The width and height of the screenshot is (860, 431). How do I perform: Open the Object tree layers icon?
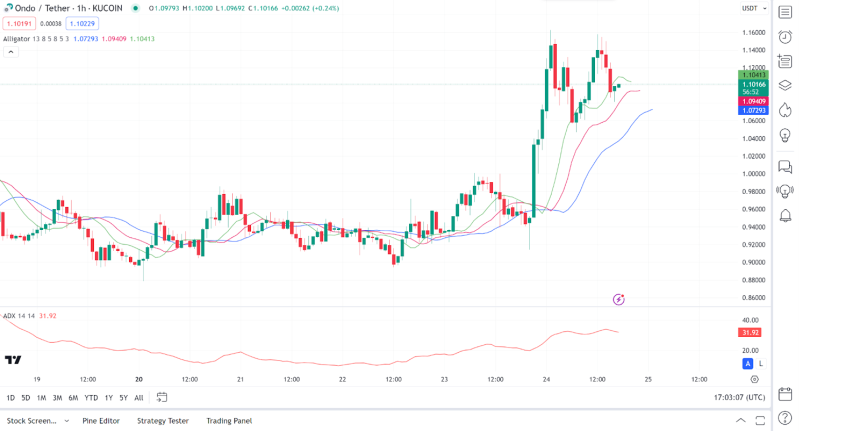(785, 85)
